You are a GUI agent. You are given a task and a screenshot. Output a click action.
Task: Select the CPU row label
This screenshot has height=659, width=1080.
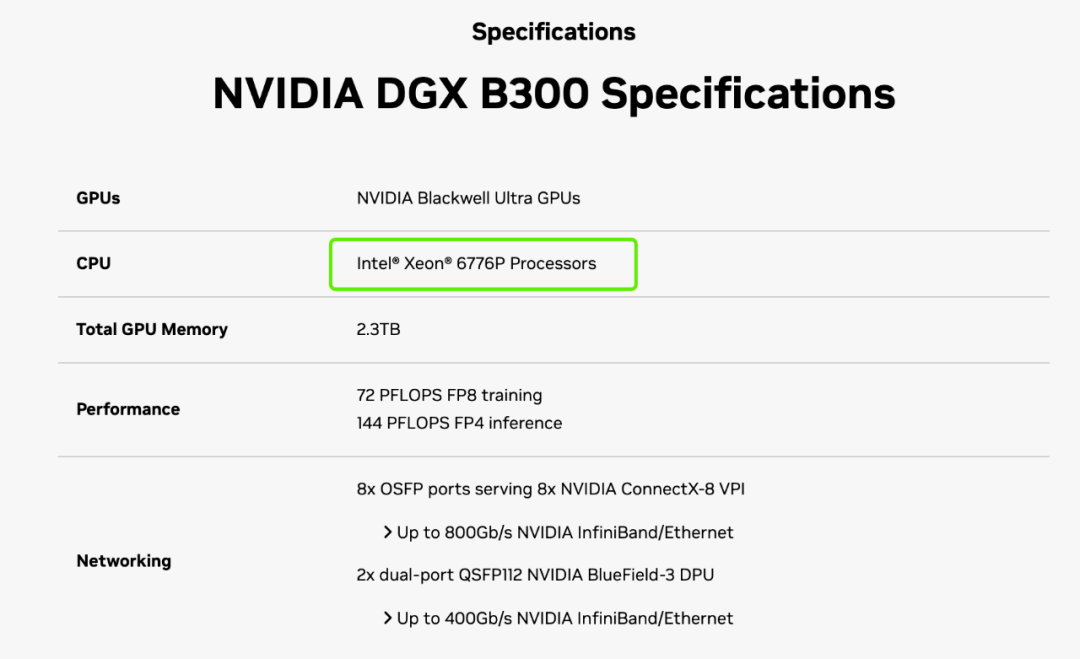[93, 264]
